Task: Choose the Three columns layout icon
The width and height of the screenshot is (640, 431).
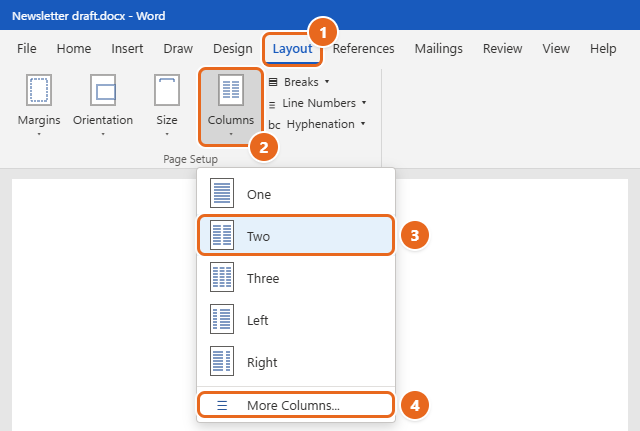Action: pyautogui.click(x=222, y=277)
